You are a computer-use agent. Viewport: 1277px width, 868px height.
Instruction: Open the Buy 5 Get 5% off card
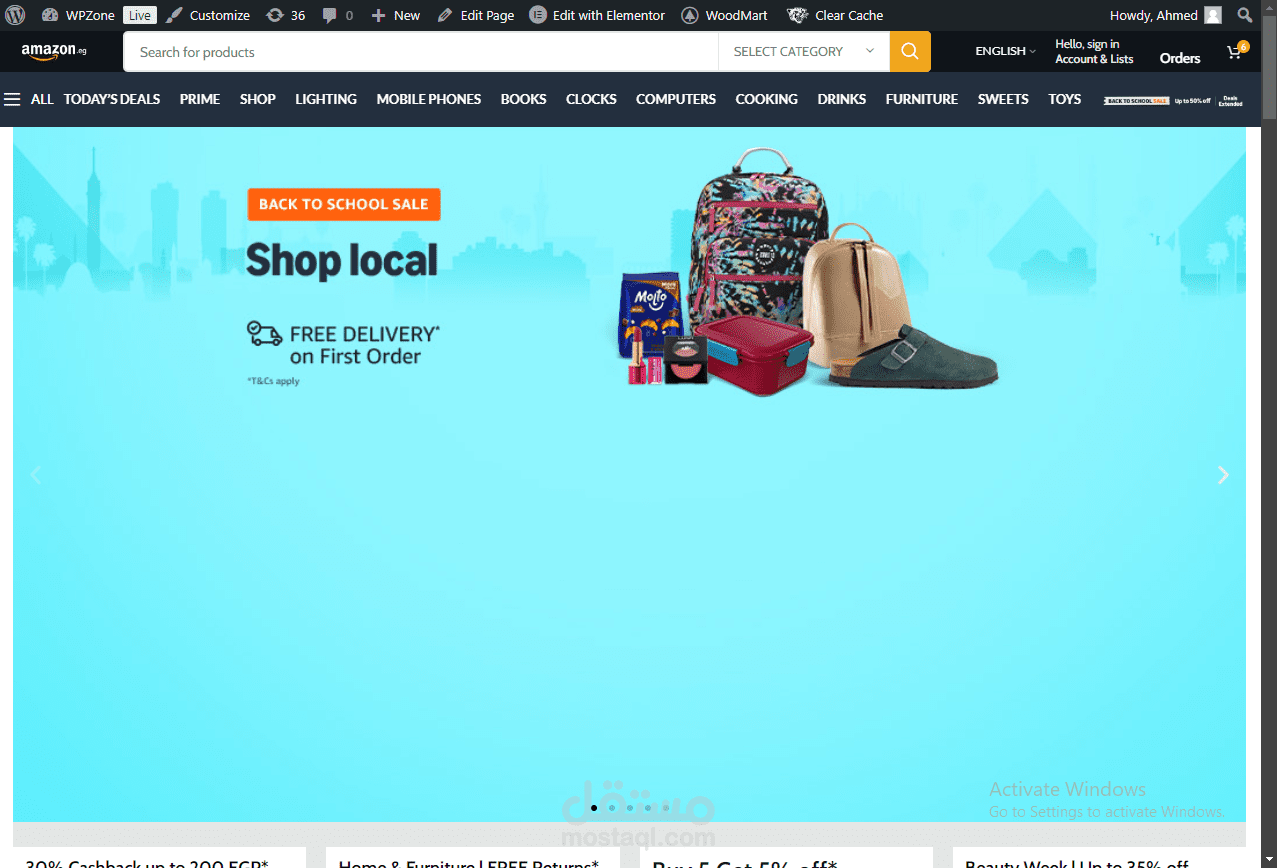[786, 858]
